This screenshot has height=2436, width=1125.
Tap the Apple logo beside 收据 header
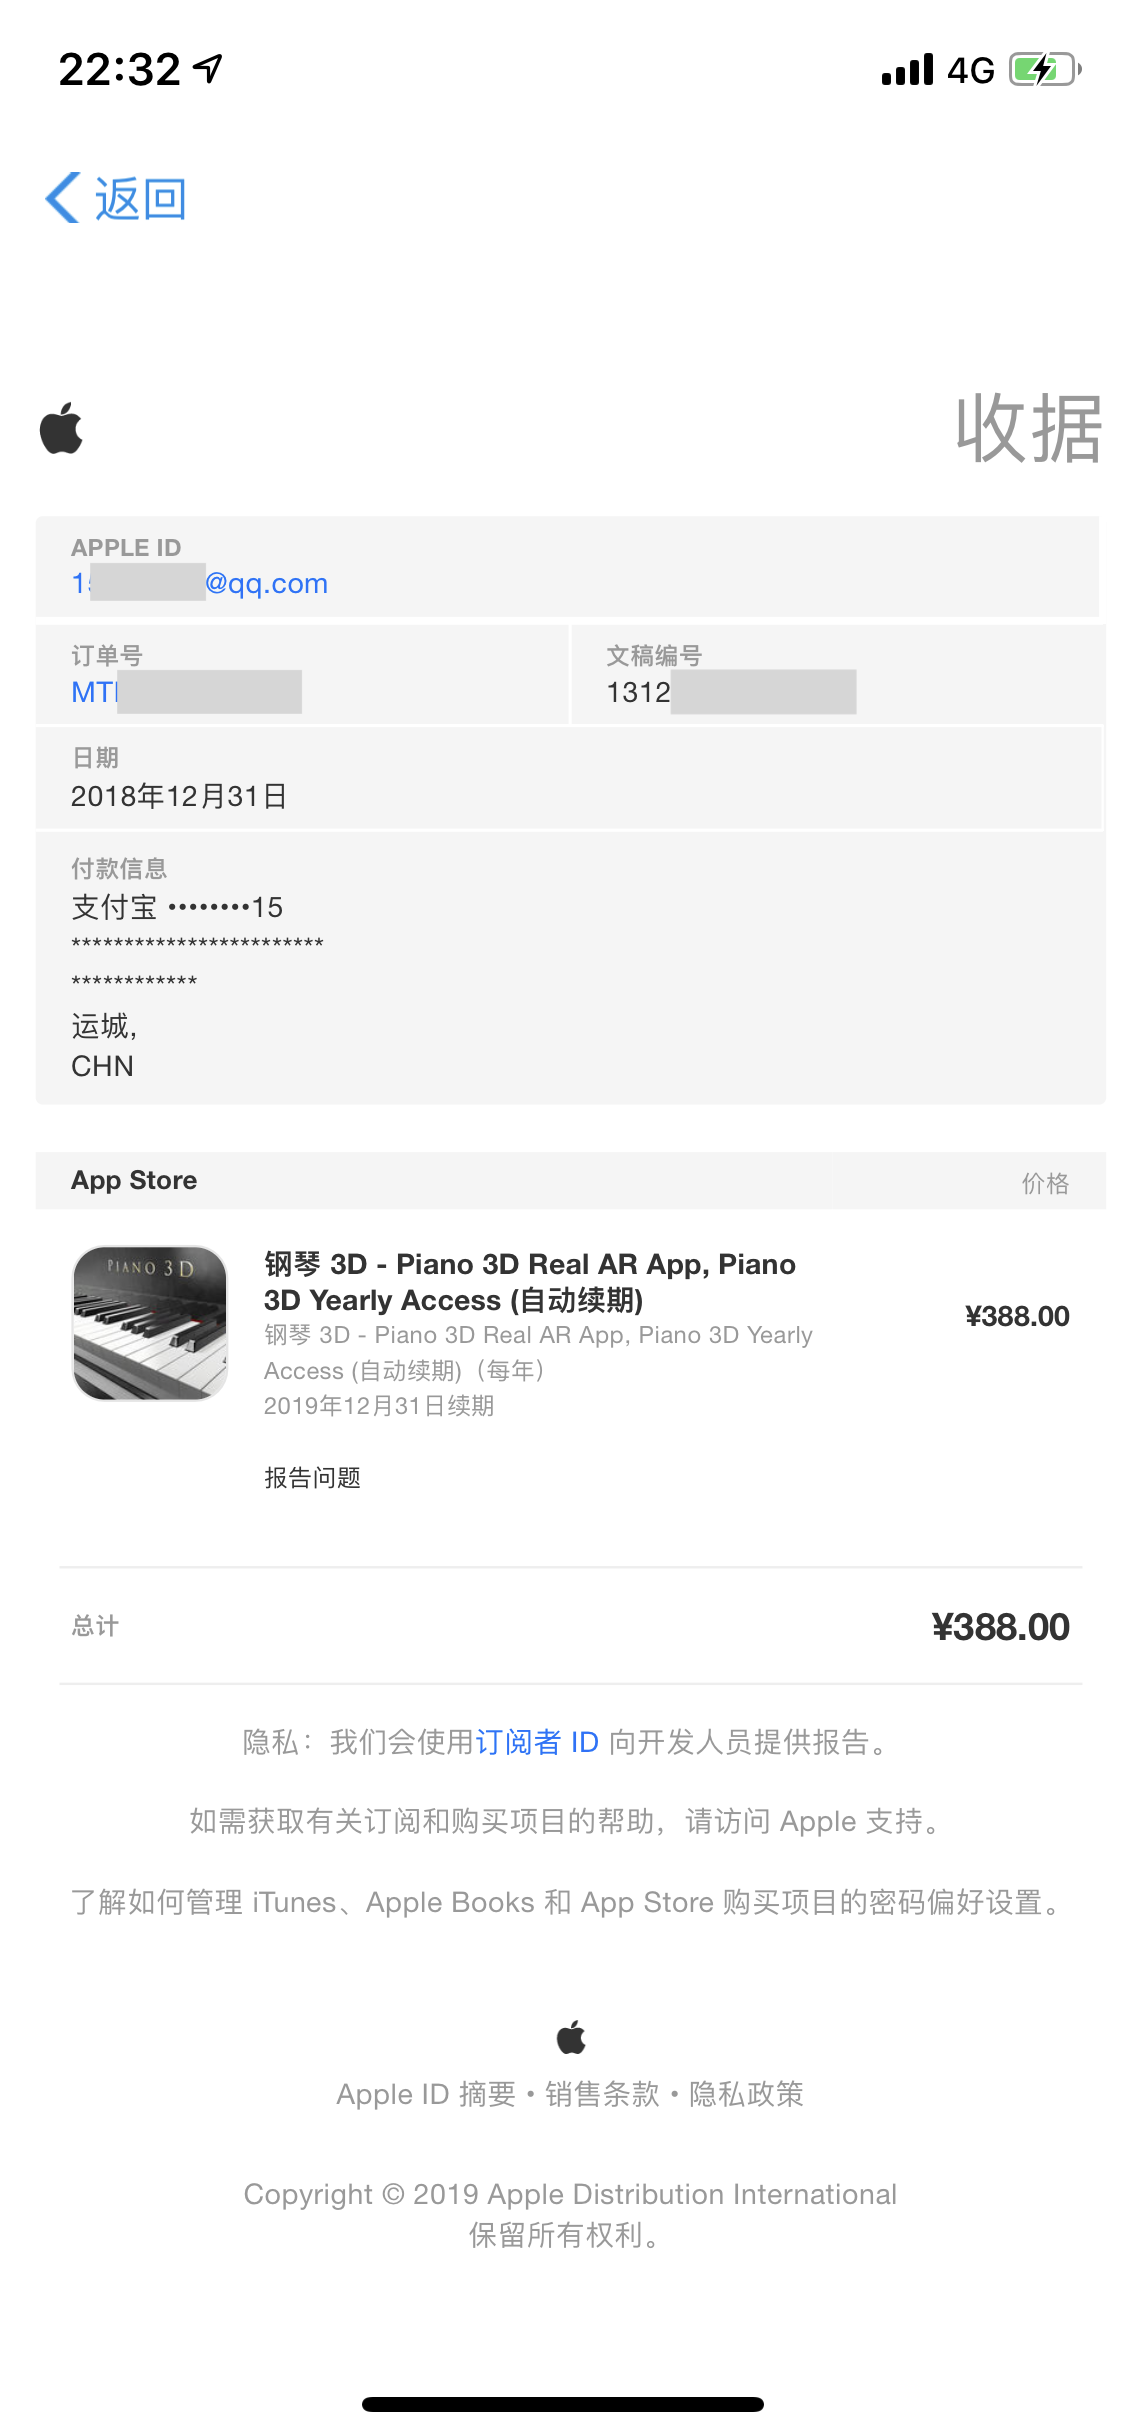click(61, 428)
